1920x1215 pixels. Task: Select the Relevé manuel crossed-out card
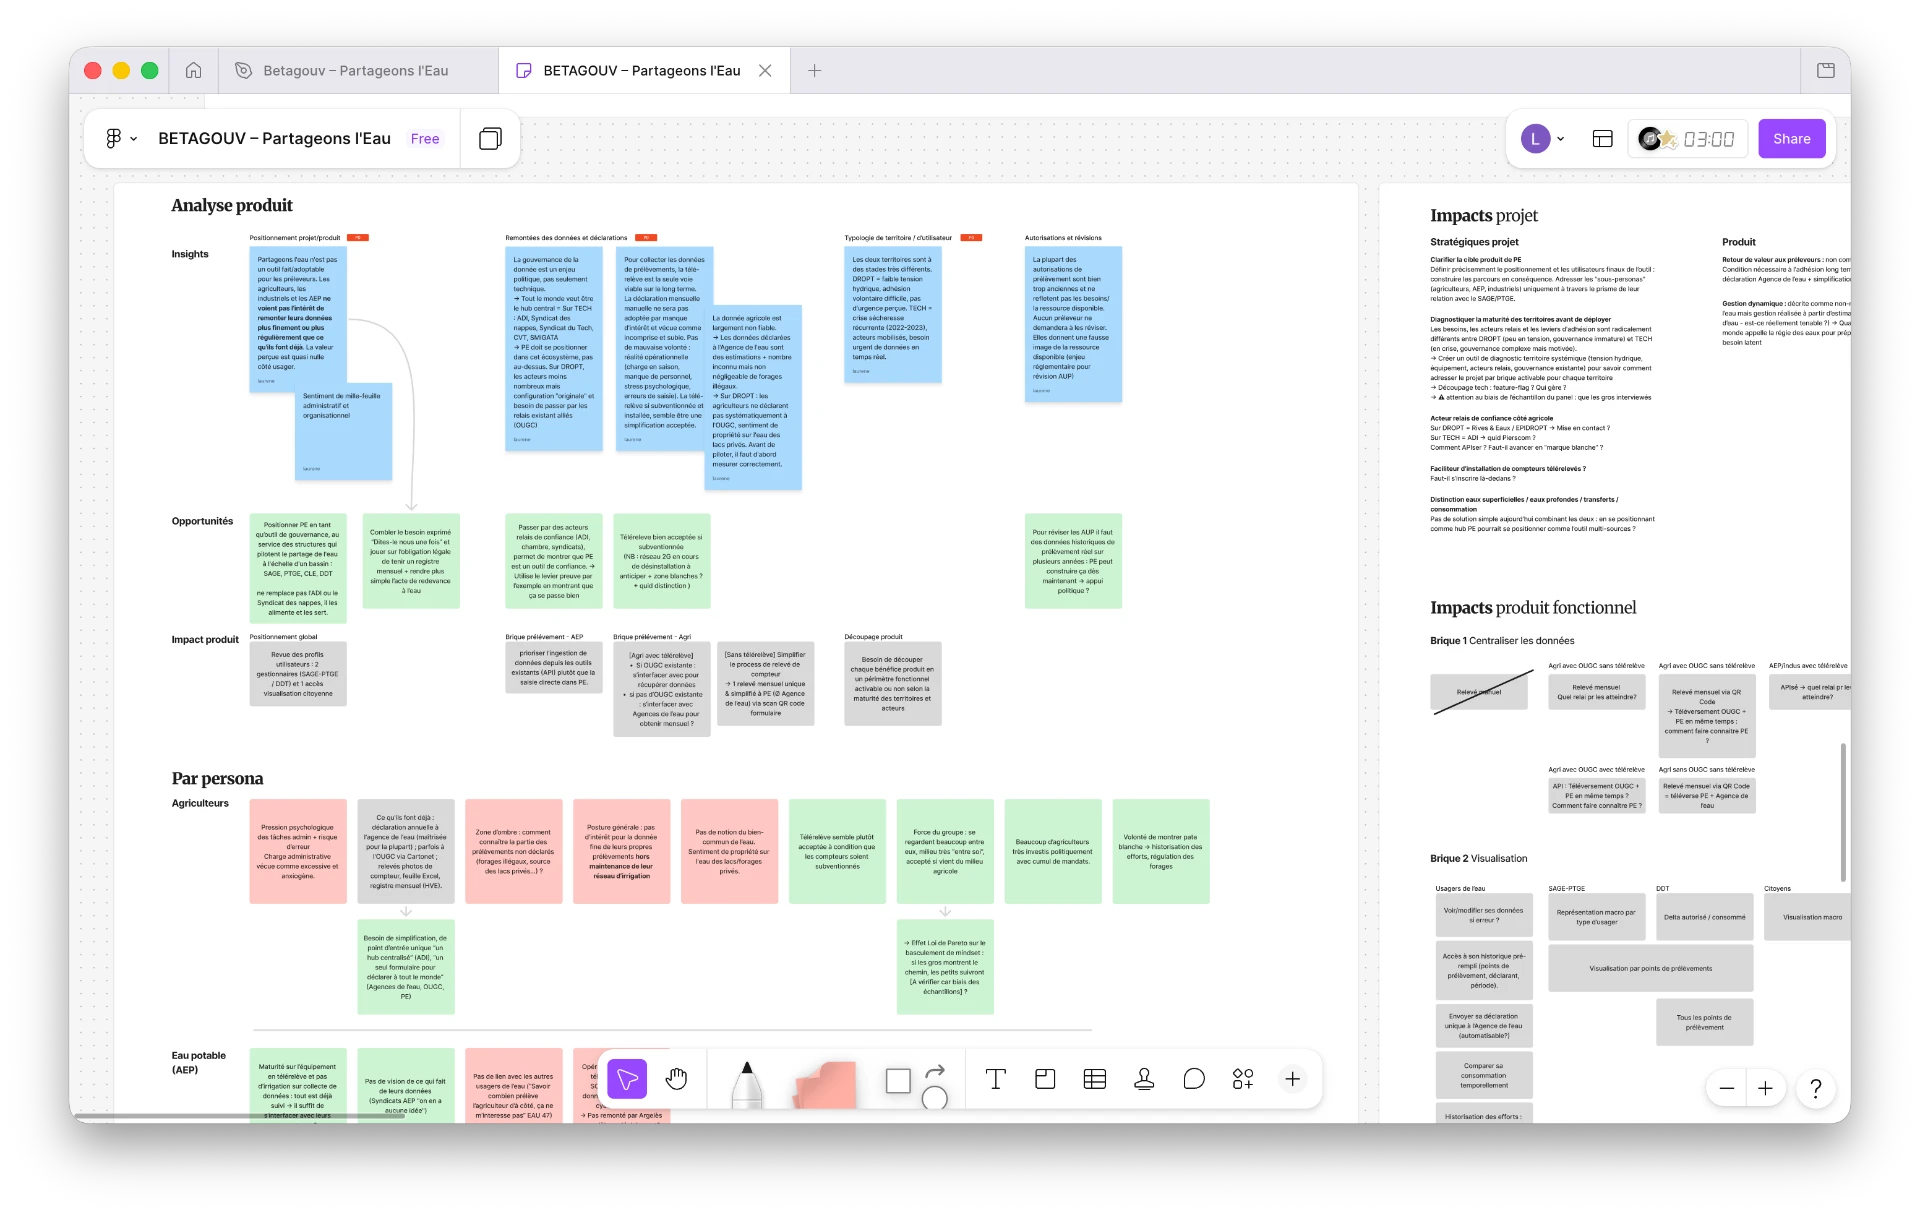1479,692
